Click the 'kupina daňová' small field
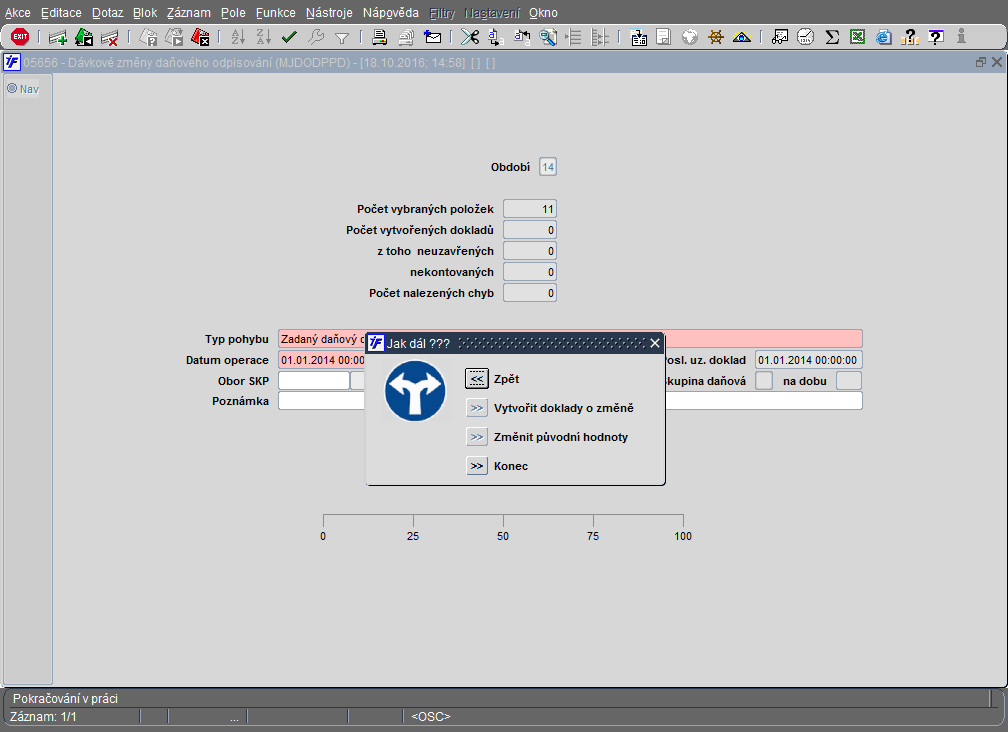 coord(764,380)
